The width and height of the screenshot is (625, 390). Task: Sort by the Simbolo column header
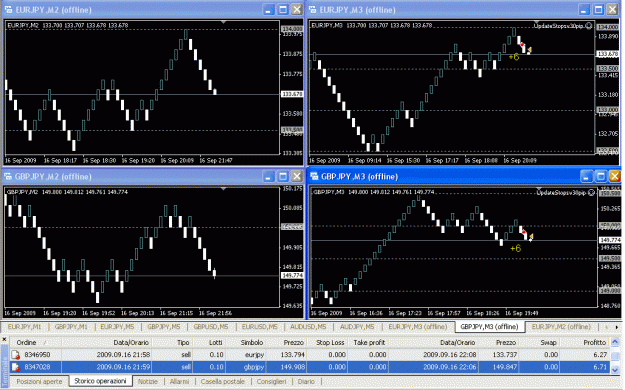tap(247, 343)
